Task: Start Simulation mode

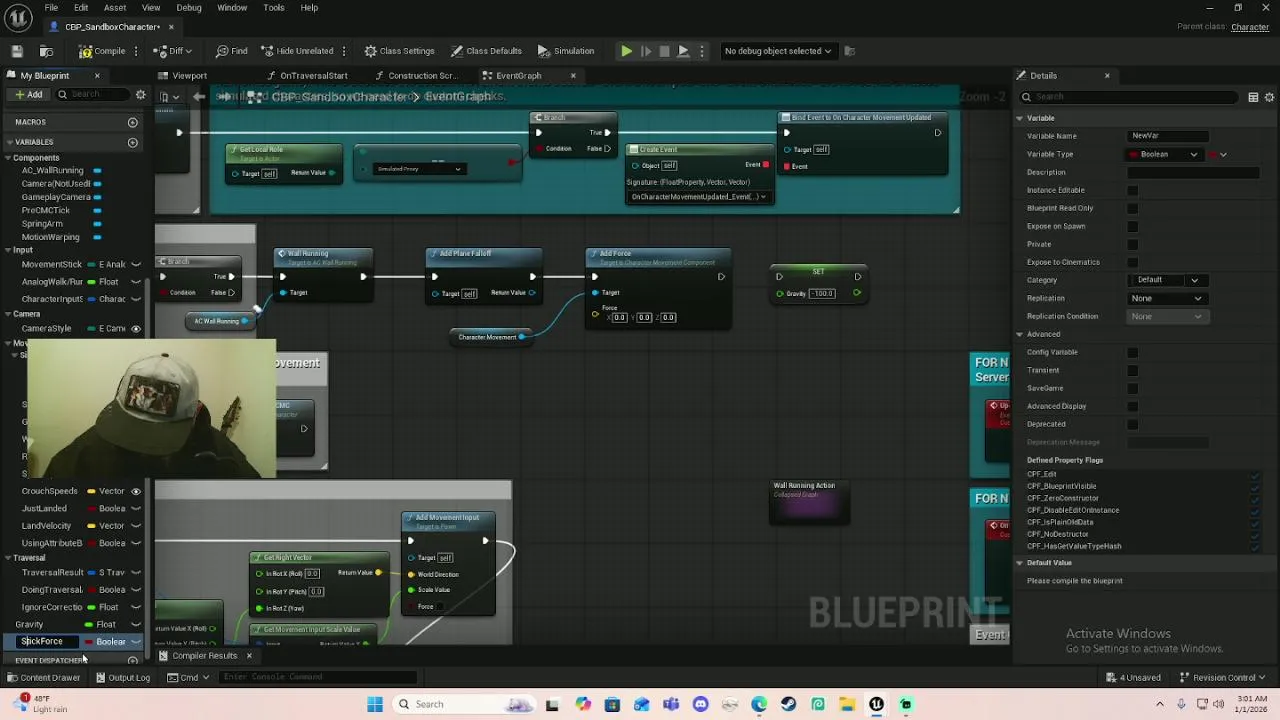Action: 565,51
